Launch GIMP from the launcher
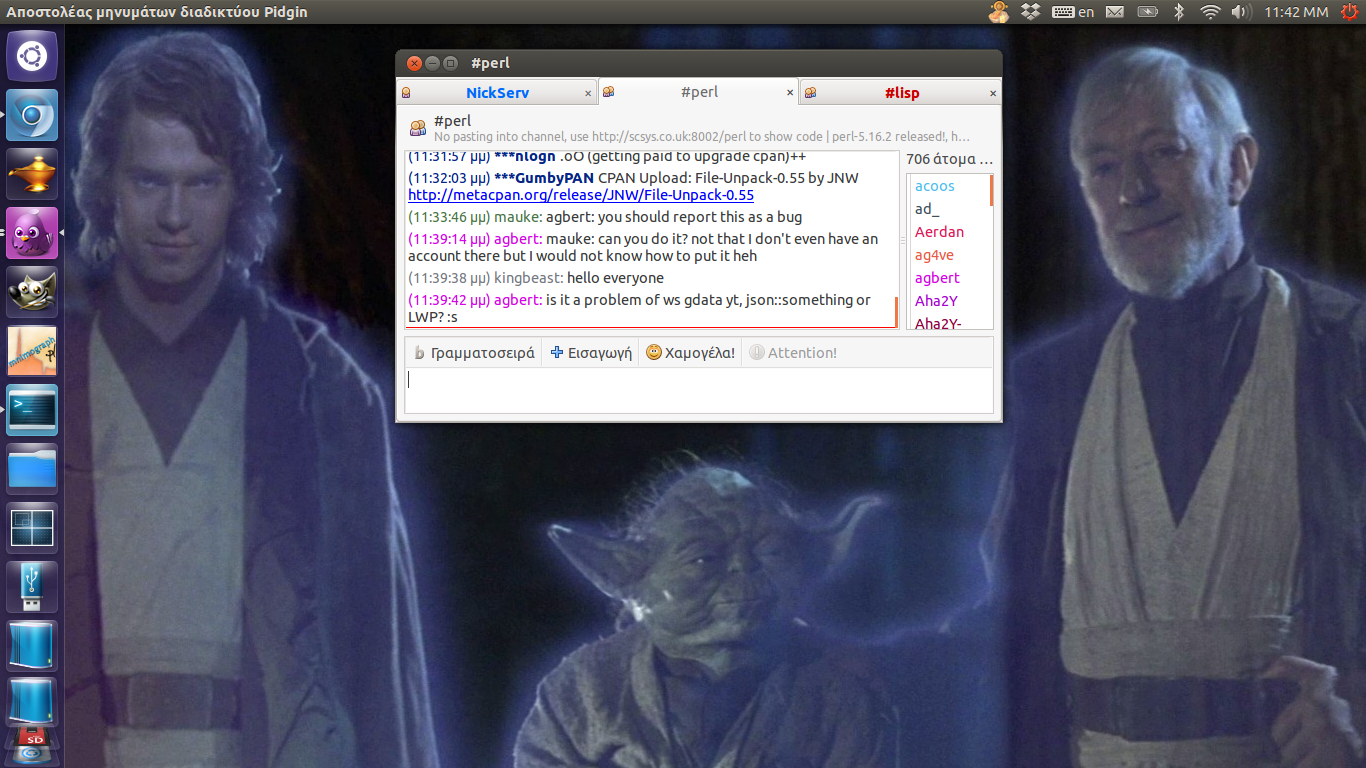The height and width of the screenshot is (768, 1366). 32,292
